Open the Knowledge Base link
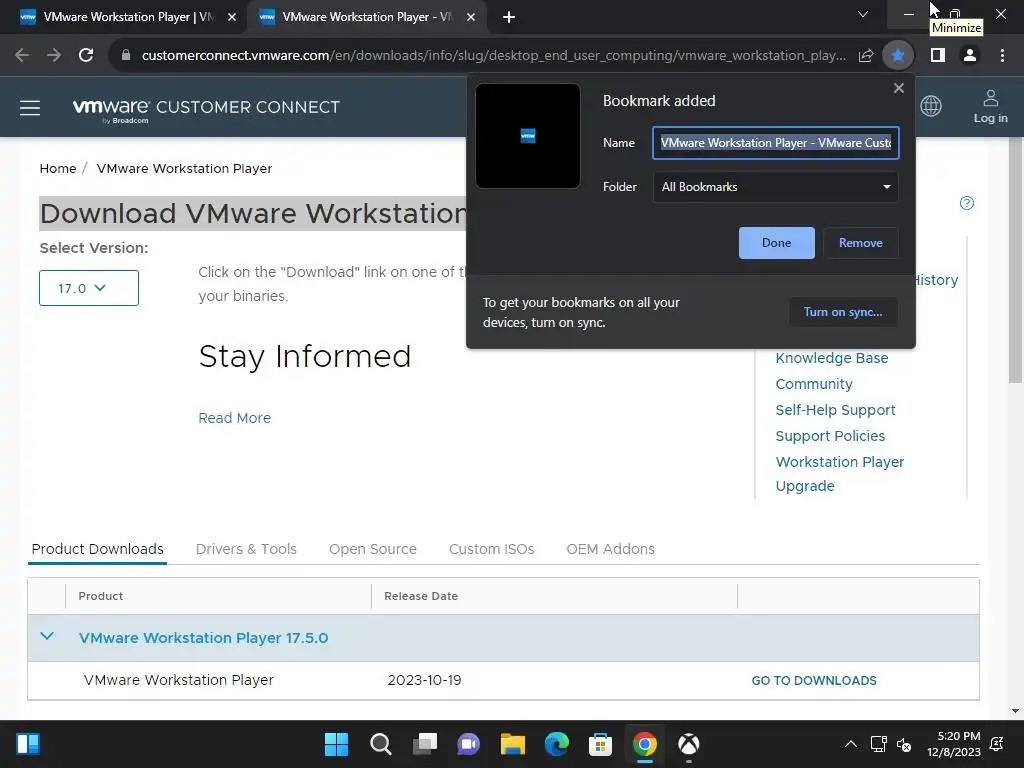This screenshot has width=1024, height=768. [831, 358]
